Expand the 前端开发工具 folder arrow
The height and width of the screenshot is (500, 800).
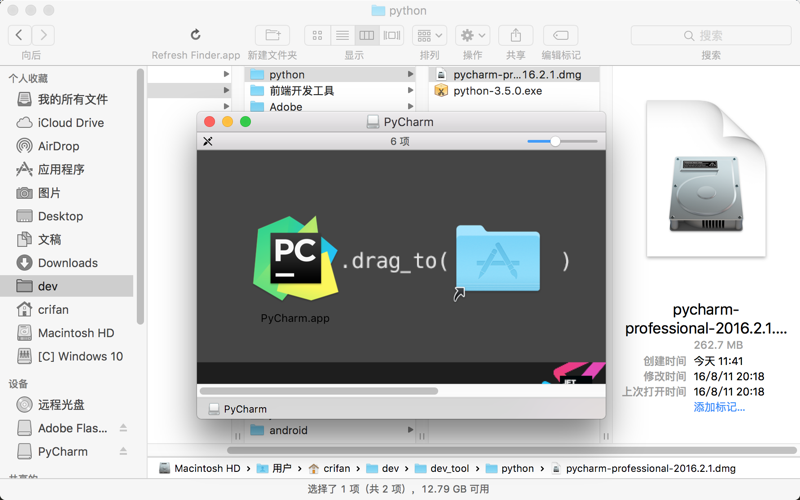410,91
